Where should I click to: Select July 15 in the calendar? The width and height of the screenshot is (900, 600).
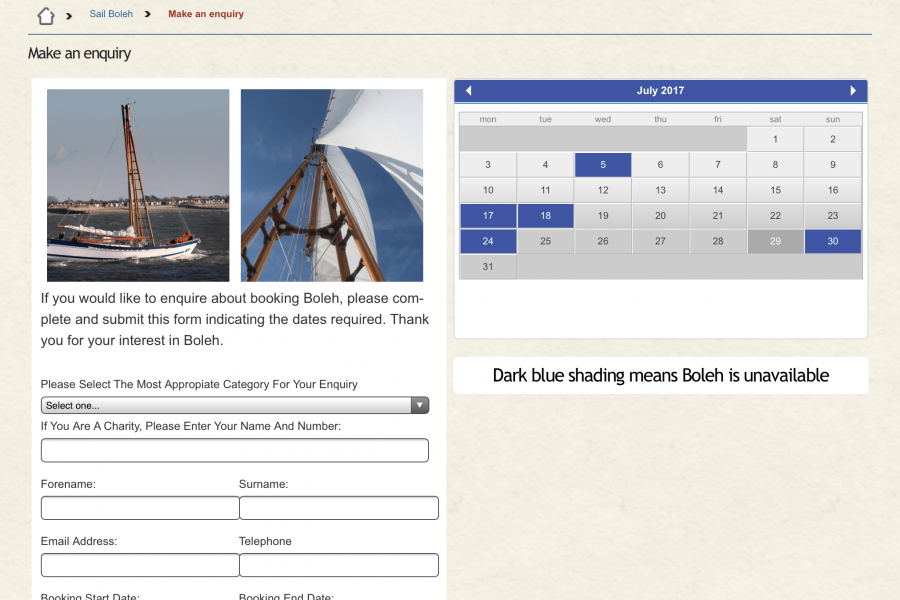[775, 190]
